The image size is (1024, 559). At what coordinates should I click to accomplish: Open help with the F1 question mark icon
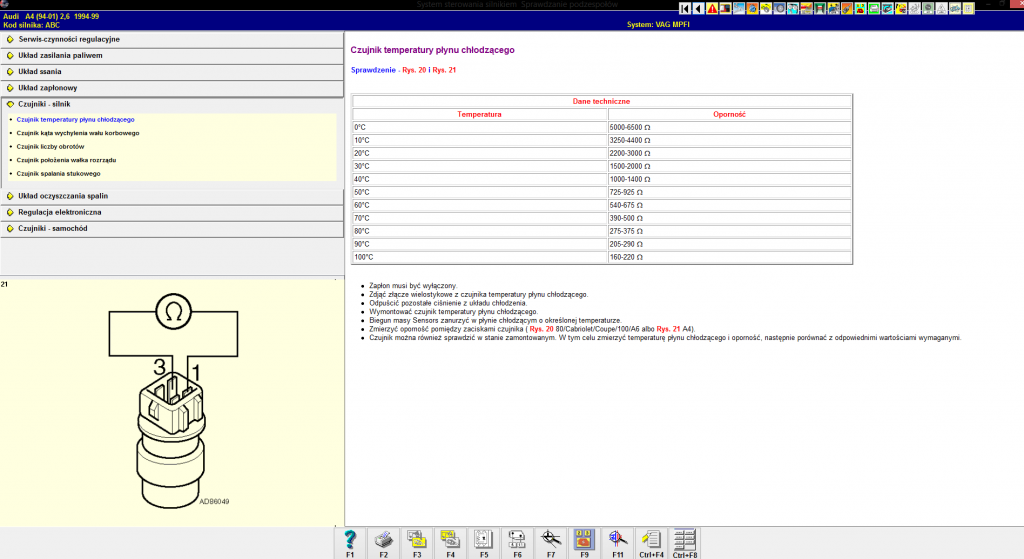[350, 543]
